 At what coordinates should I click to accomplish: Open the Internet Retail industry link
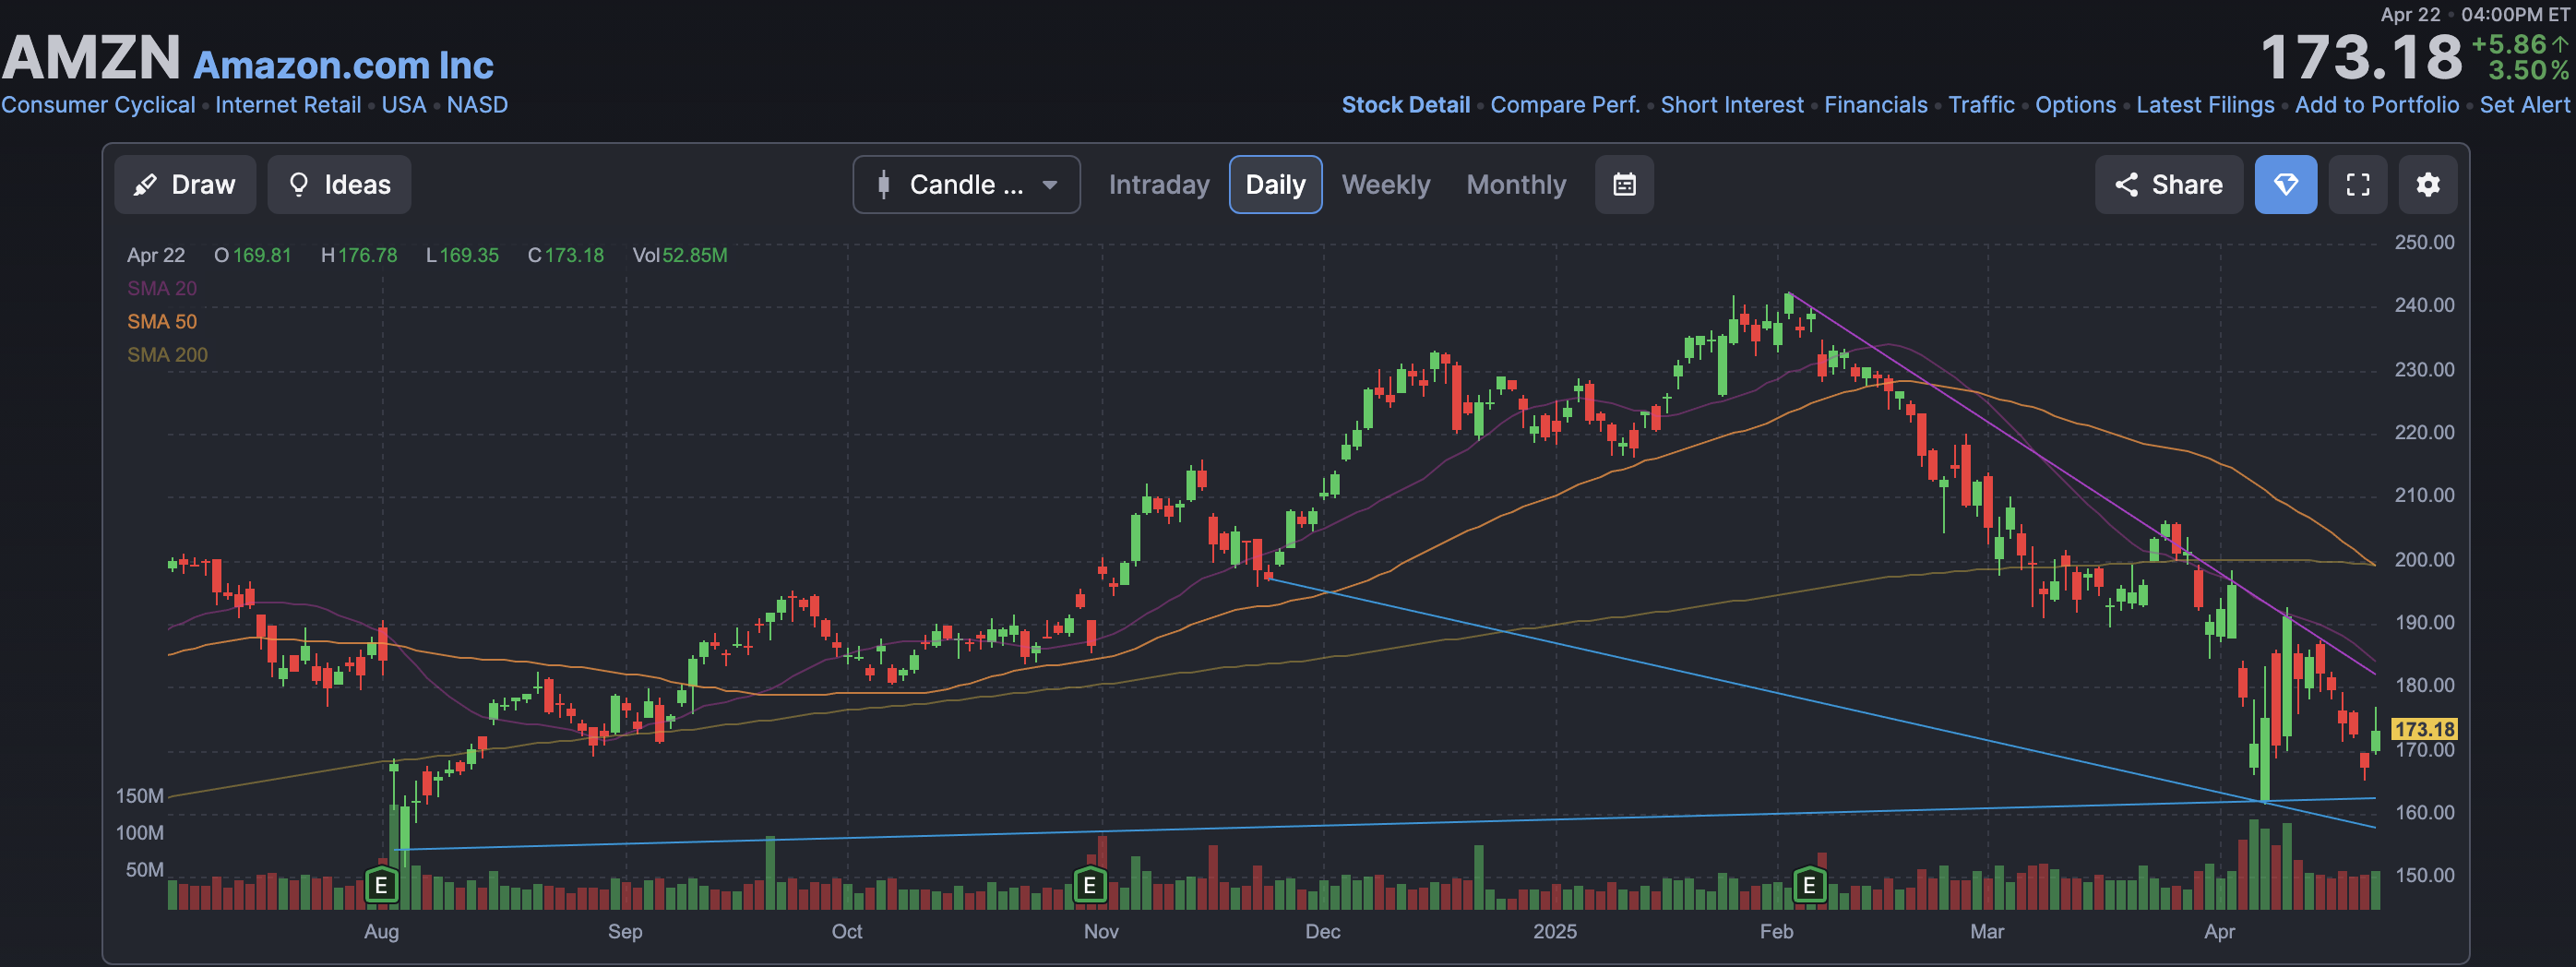pos(288,105)
